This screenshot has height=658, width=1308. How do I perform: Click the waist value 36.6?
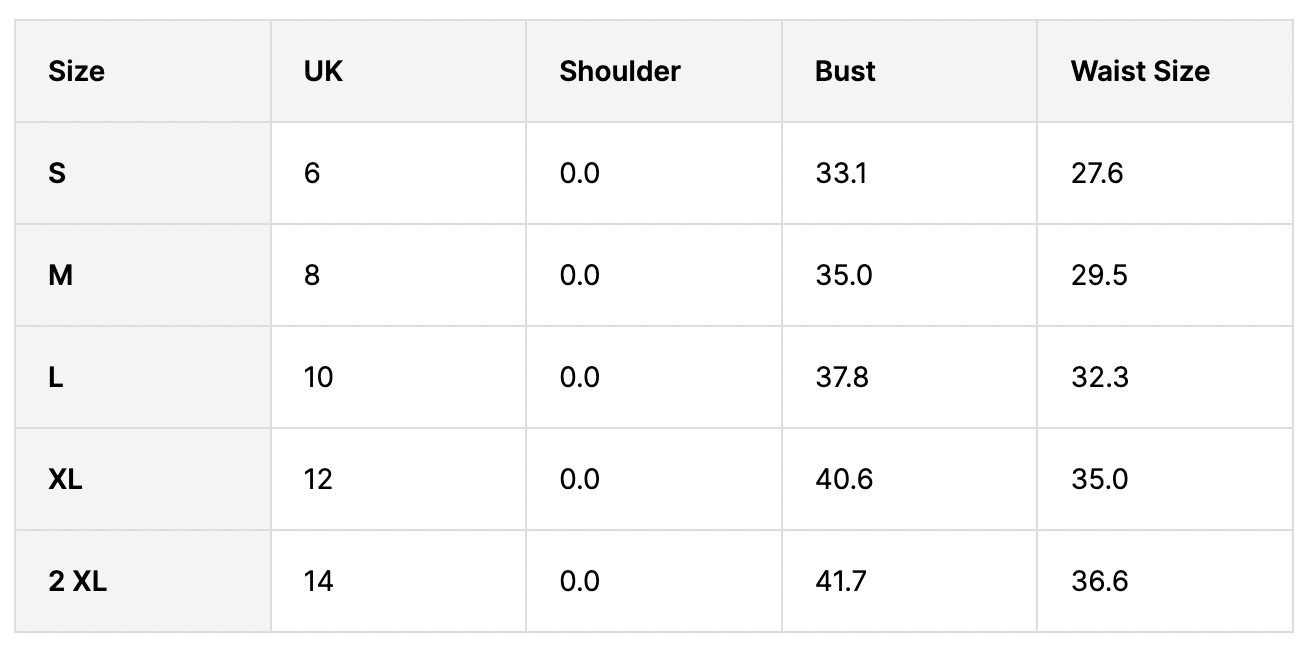[1099, 582]
